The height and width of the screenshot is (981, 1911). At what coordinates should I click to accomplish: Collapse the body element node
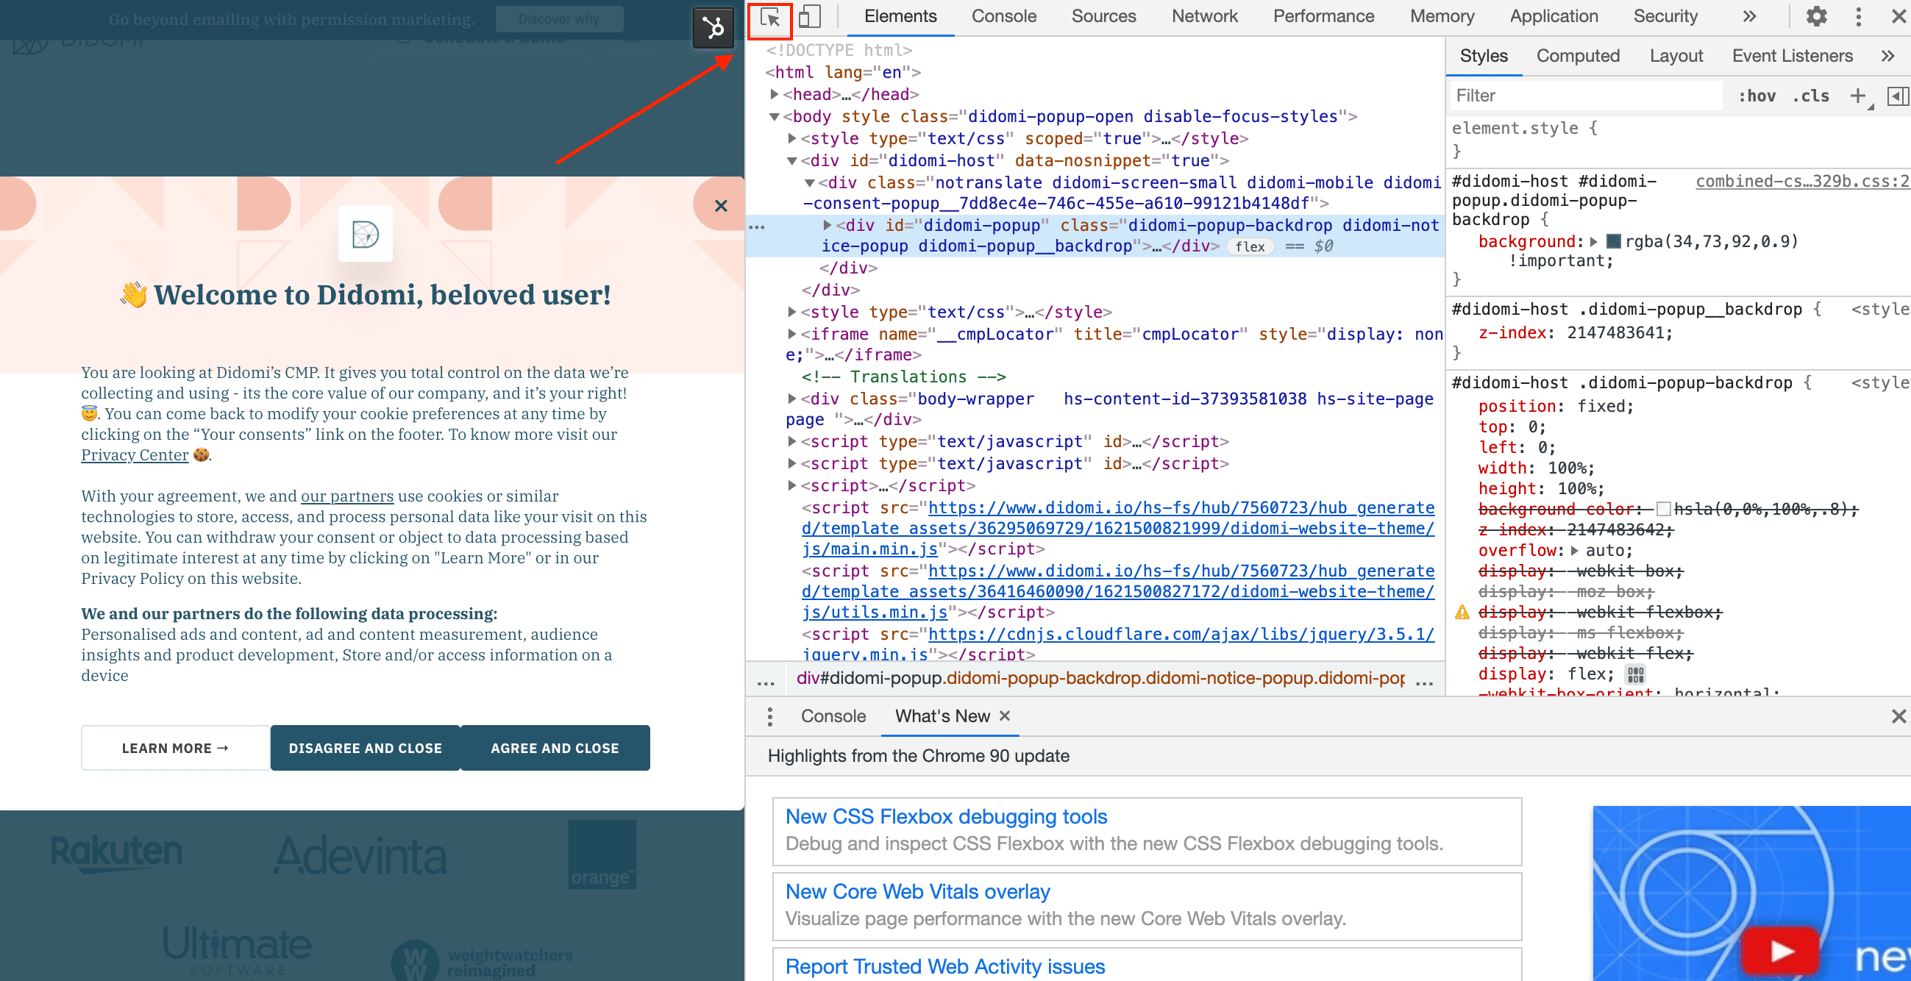point(776,116)
